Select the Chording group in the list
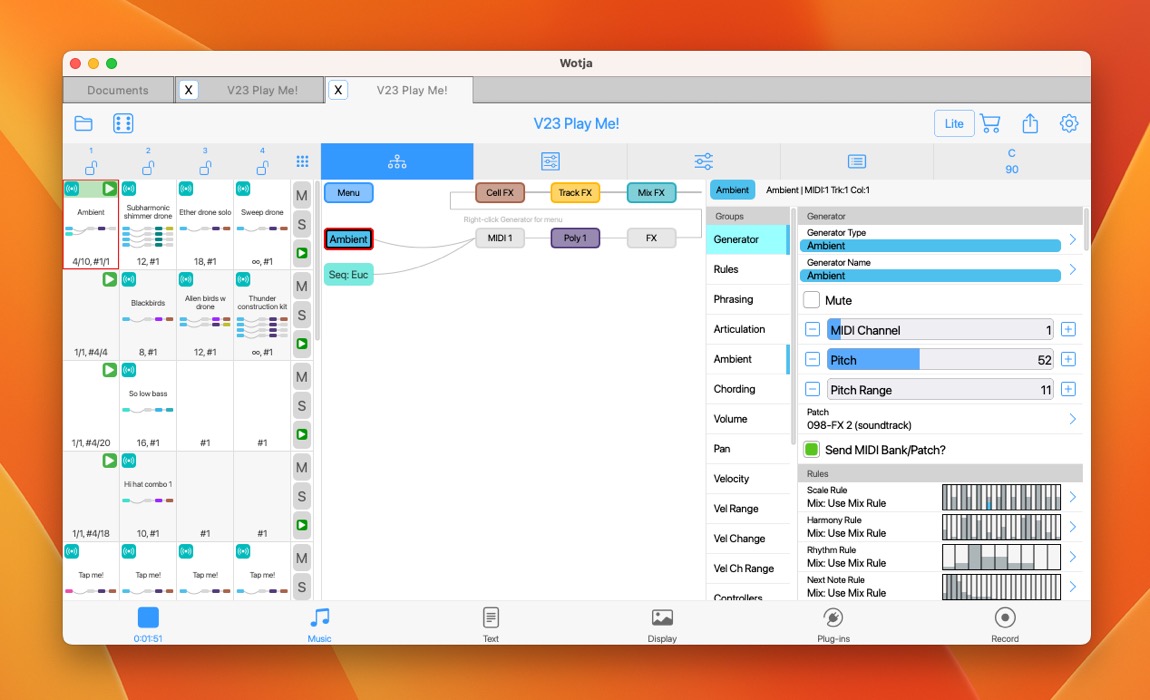 coord(735,389)
